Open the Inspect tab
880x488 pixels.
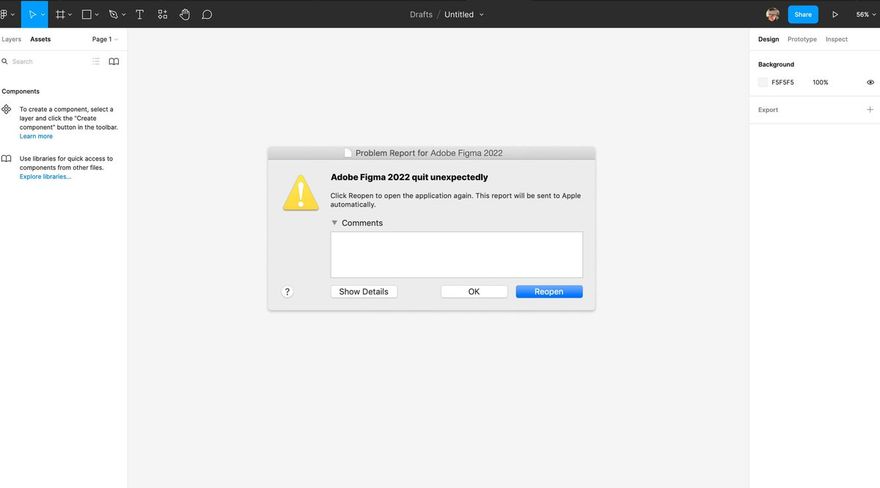tap(836, 39)
